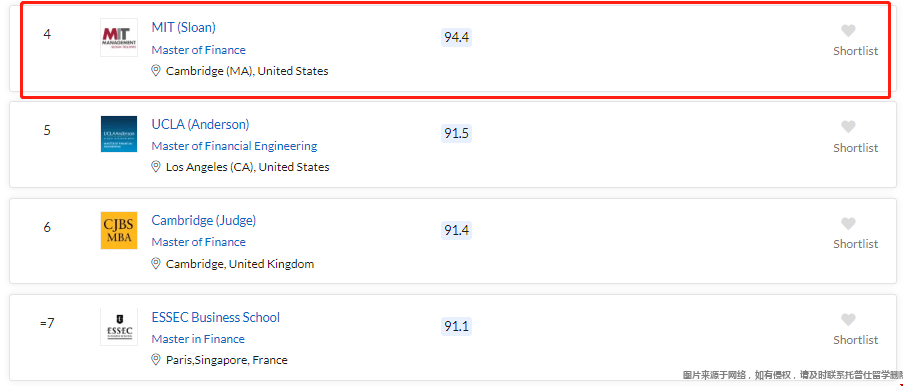The height and width of the screenshot is (386, 903).
Task: Open the UCLA Anderson logo thumbnail
Action: 119,134
